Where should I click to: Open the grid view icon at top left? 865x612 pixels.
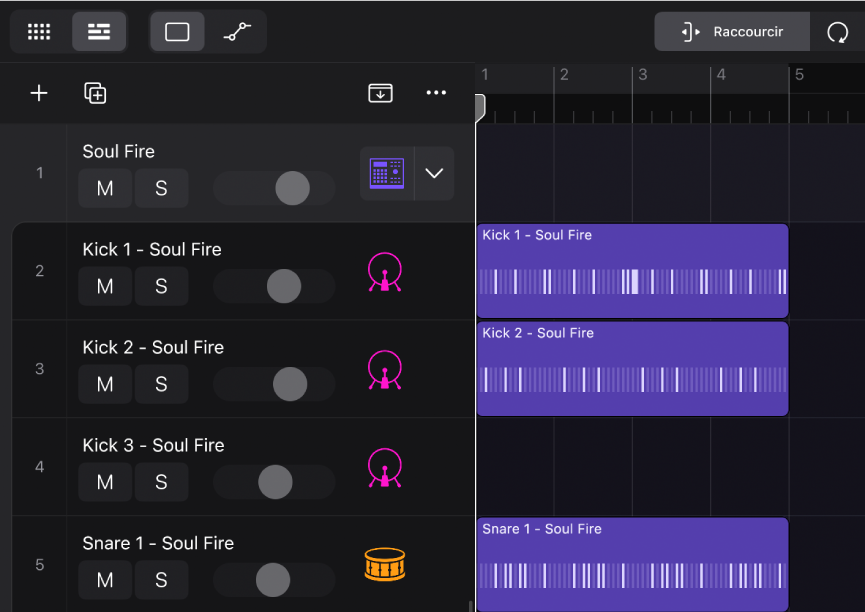click(x=39, y=31)
